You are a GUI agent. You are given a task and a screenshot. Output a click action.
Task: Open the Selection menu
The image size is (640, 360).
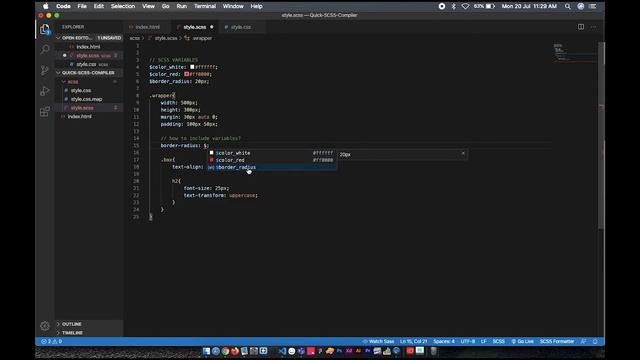(123, 6)
